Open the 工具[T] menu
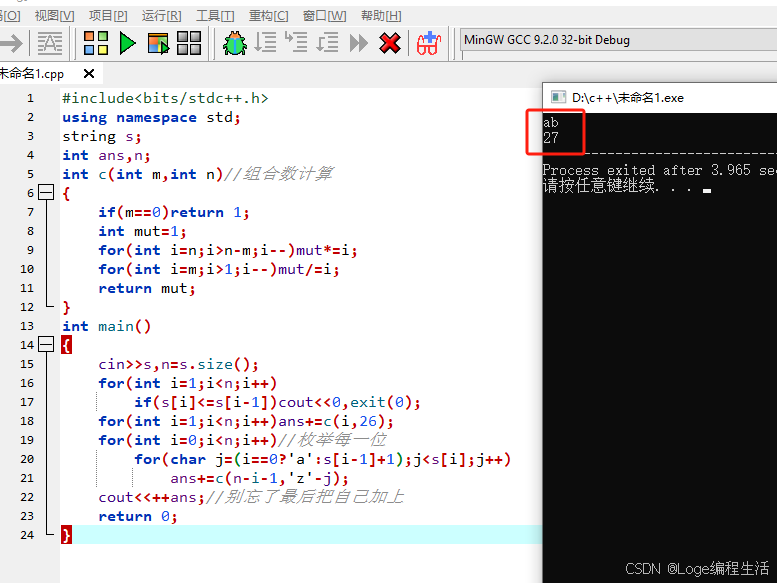 215,16
